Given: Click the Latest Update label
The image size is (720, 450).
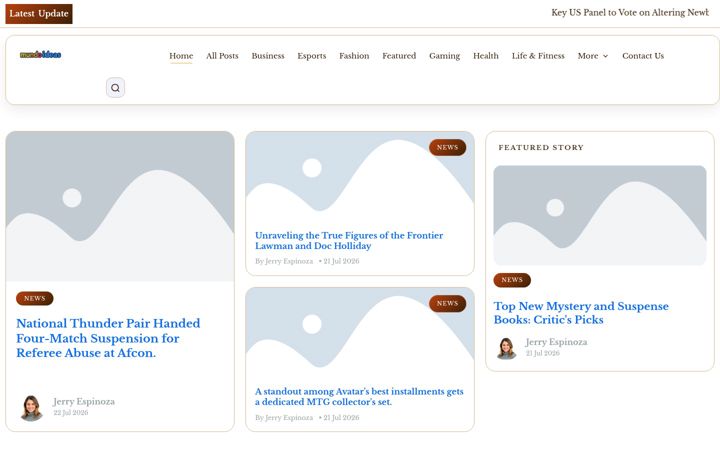Looking at the screenshot, I should click(x=39, y=14).
